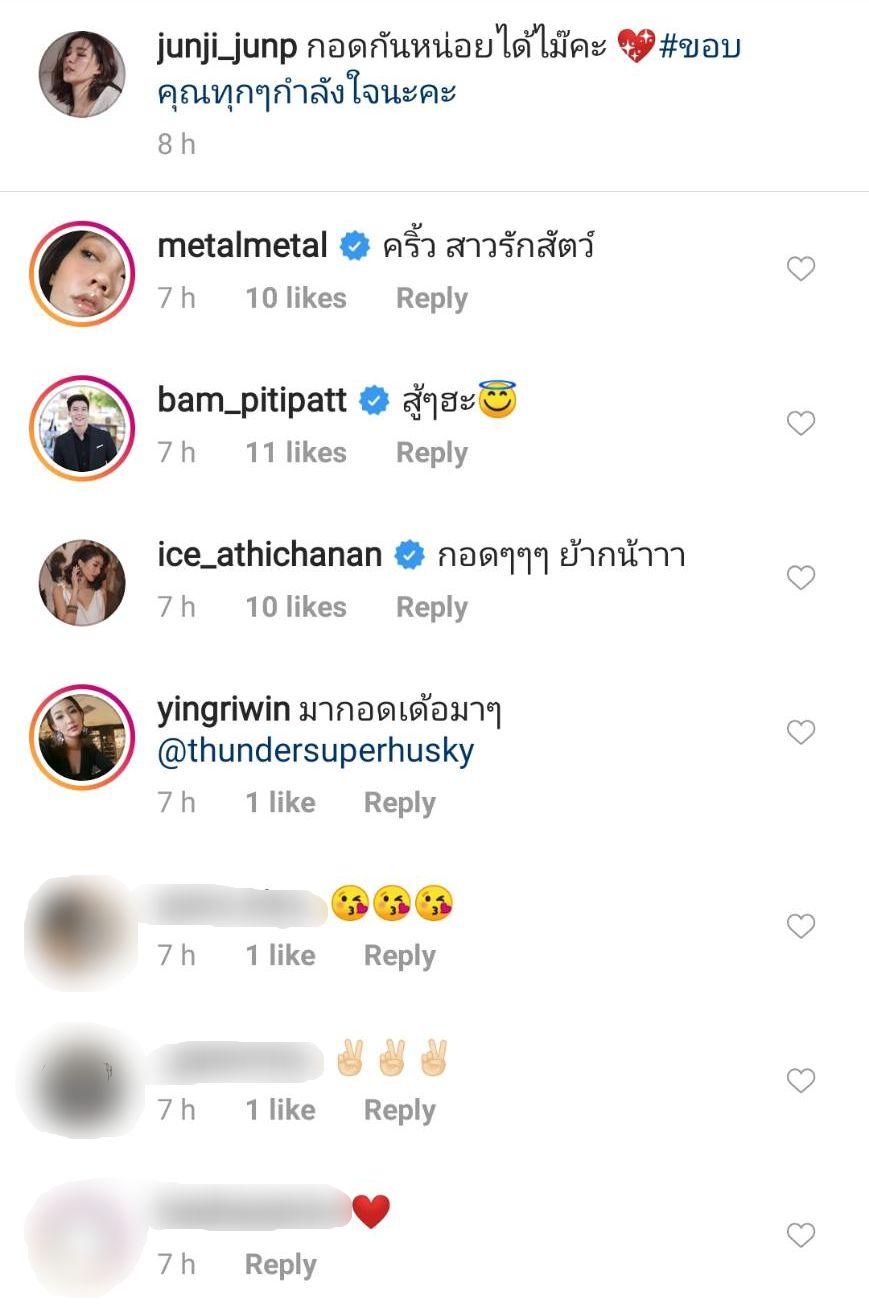The height and width of the screenshot is (1307, 869).
Task: Open ice_athichanan's profile photo
Action: tap(82, 582)
